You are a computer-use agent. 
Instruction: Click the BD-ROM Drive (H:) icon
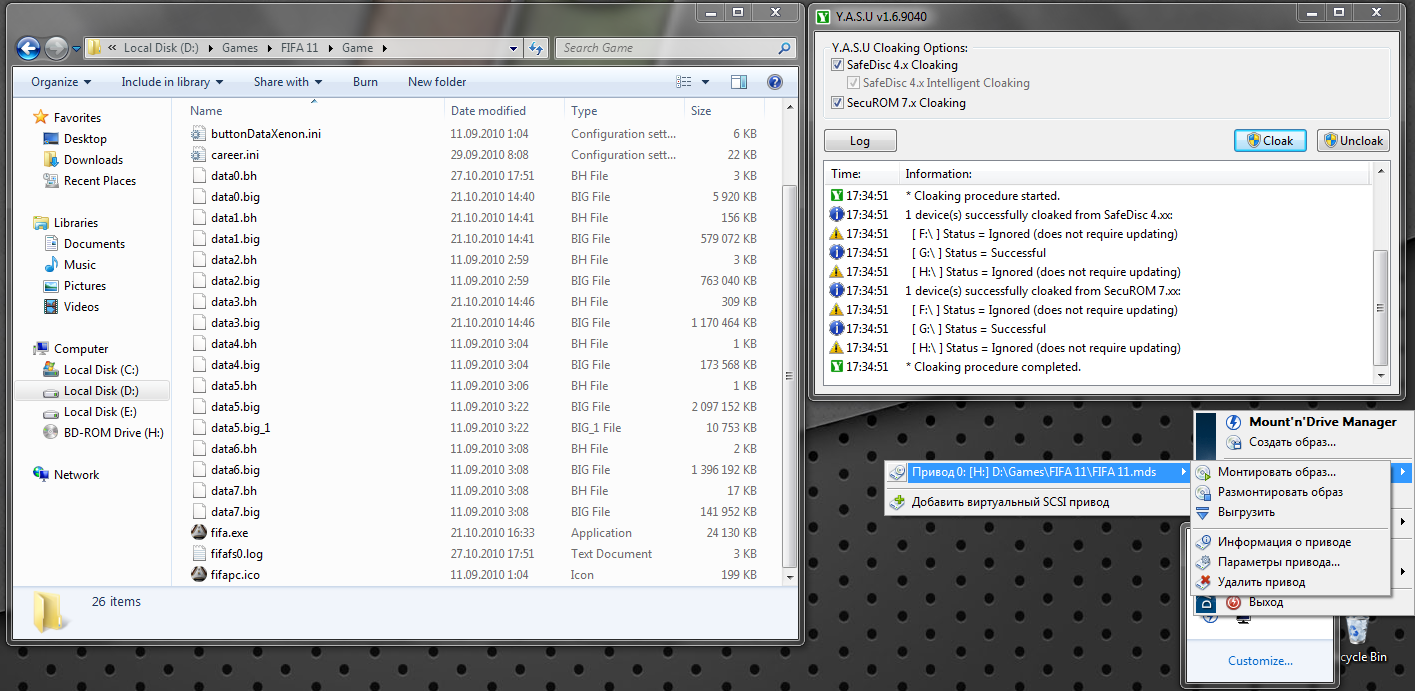click(x=51, y=433)
